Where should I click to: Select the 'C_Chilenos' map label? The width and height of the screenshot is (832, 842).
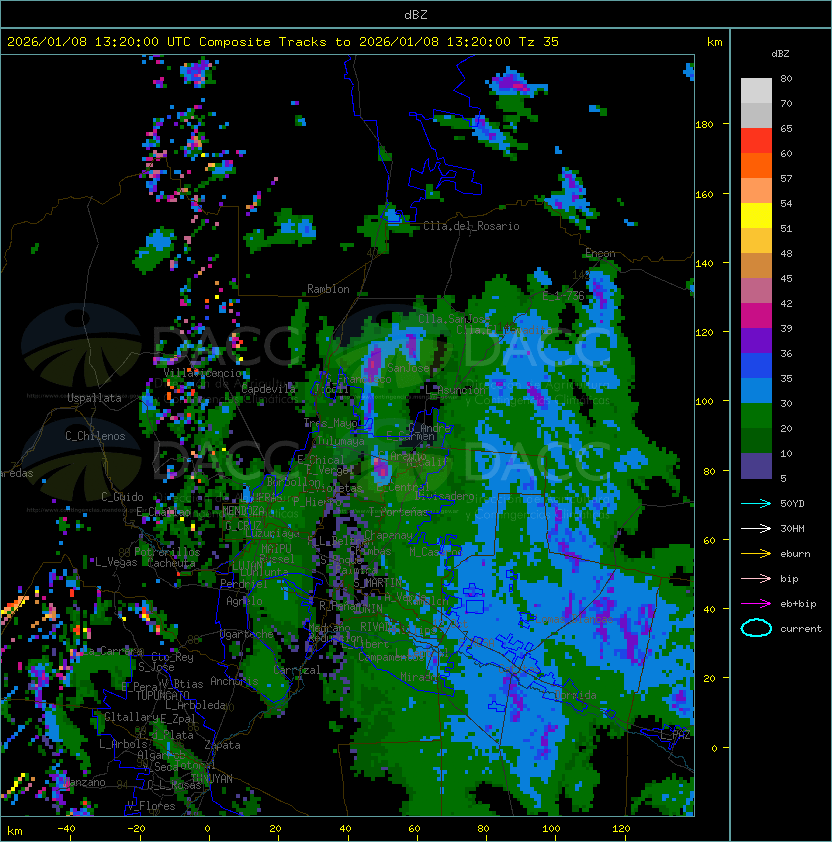(x=95, y=436)
